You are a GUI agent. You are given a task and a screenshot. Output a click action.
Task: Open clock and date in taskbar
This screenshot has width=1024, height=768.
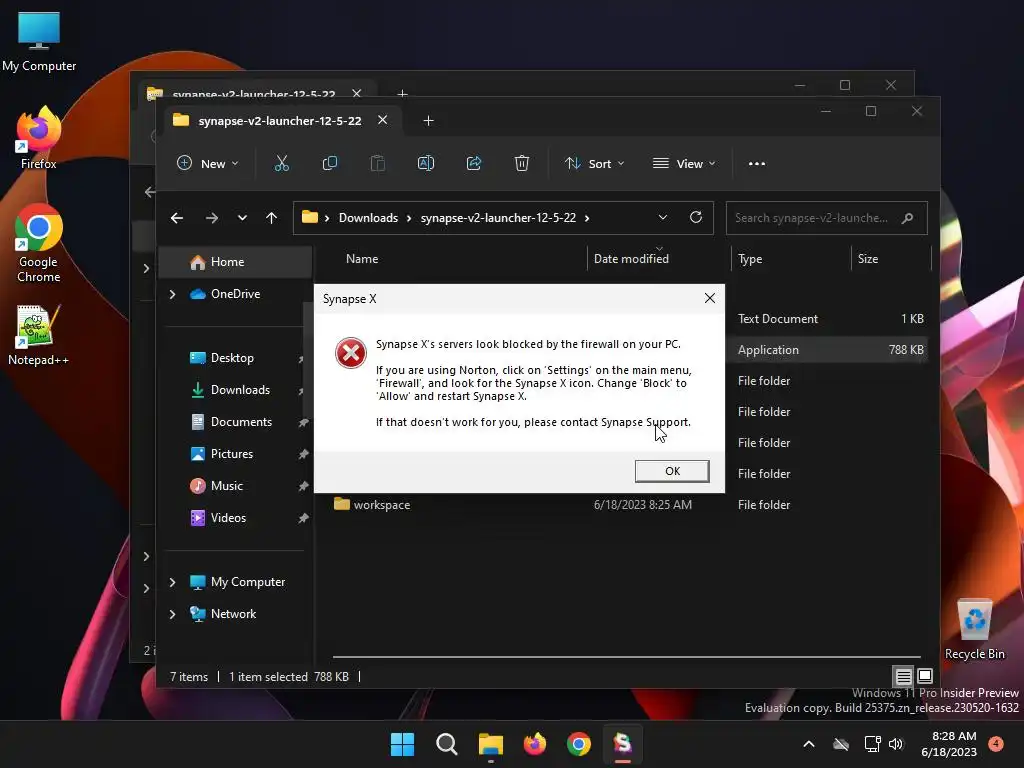(949, 744)
